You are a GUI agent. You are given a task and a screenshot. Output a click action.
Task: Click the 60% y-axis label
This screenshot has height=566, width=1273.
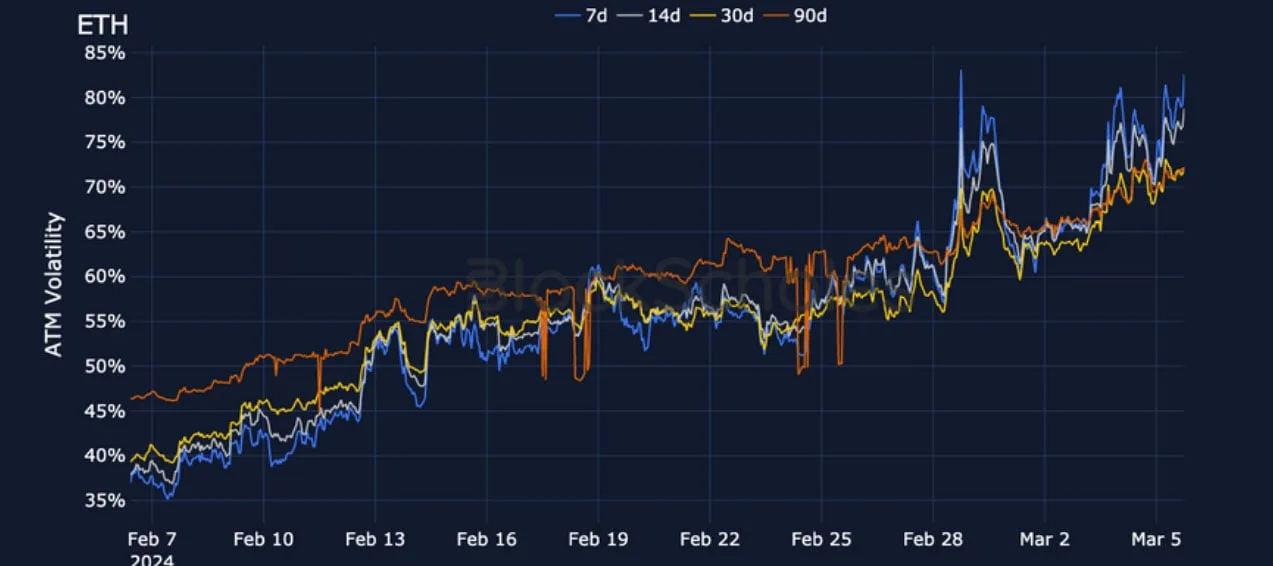click(104, 277)
